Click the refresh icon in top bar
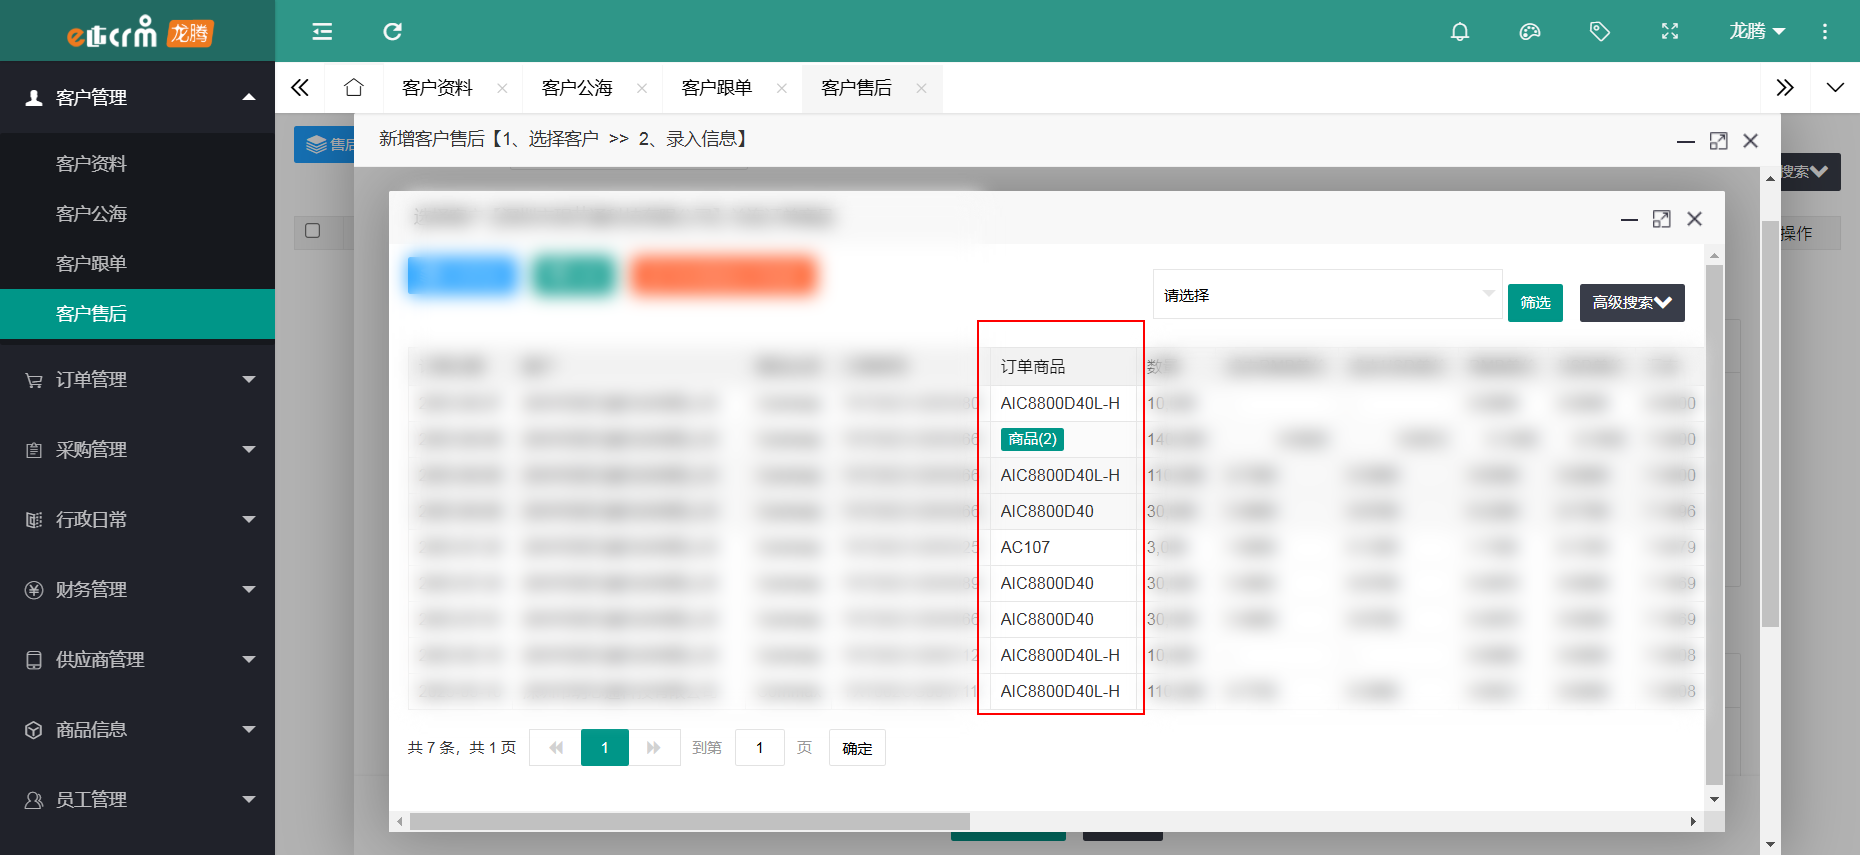The height and width of the screenshot is (855, 1860). [392, 32]
